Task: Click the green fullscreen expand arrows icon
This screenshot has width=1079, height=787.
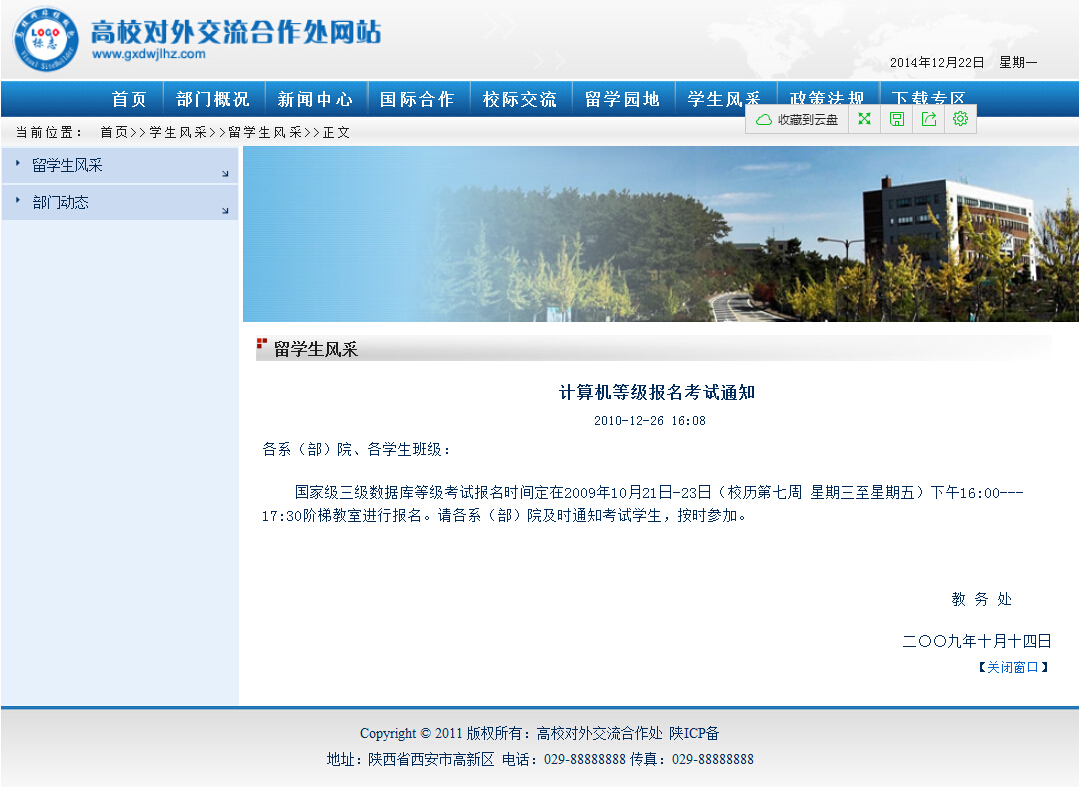Action: [864, 119]
